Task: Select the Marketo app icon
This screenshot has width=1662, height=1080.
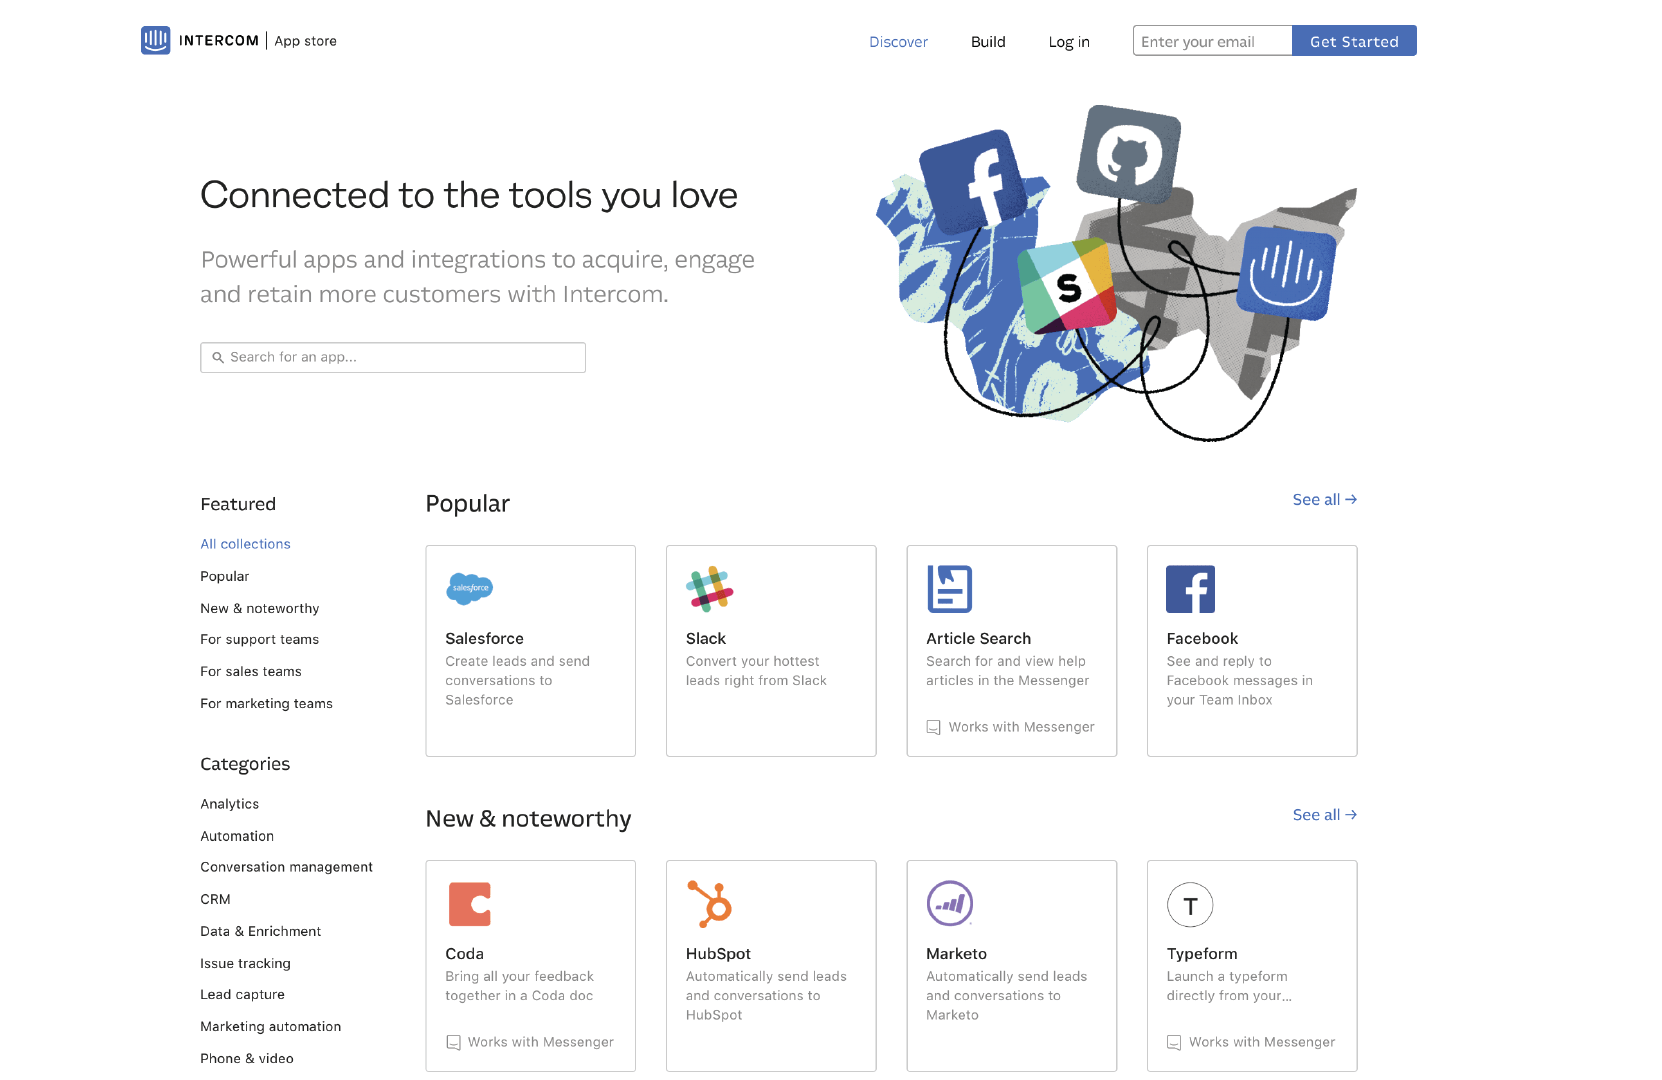Action: [x=949, y=904]
